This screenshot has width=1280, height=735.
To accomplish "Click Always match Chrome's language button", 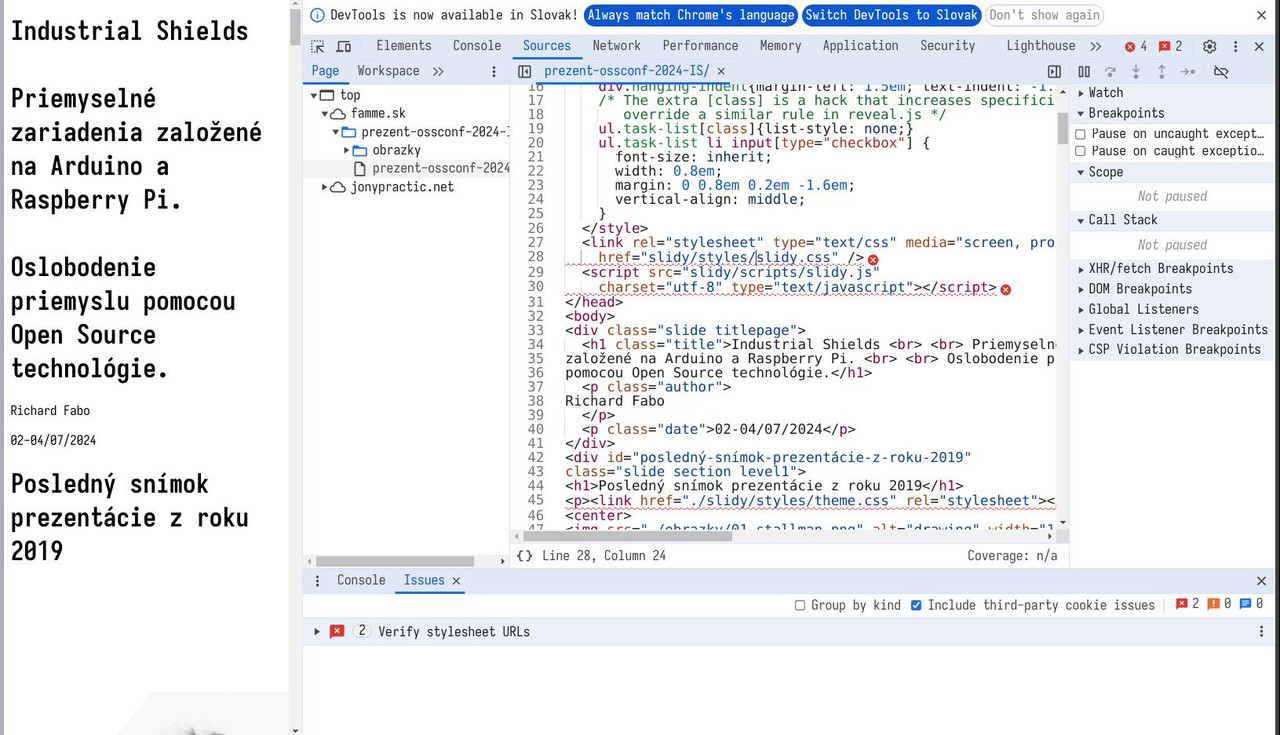I will pos(690,15).
